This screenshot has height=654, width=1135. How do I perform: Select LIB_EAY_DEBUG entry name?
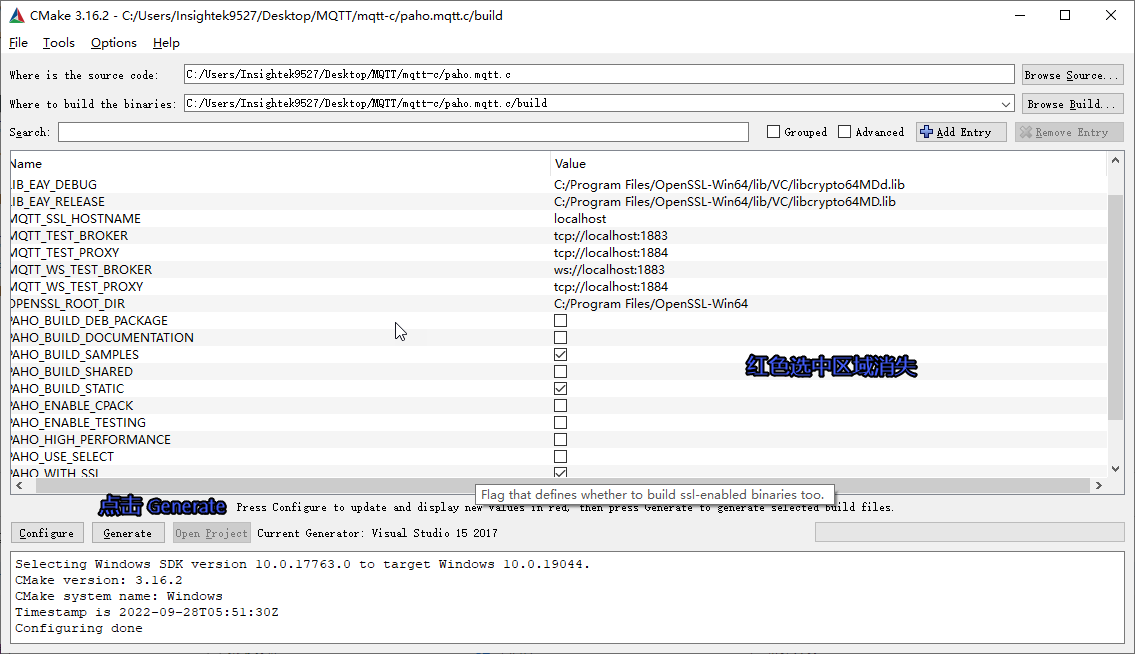click(x=54, y=185)
